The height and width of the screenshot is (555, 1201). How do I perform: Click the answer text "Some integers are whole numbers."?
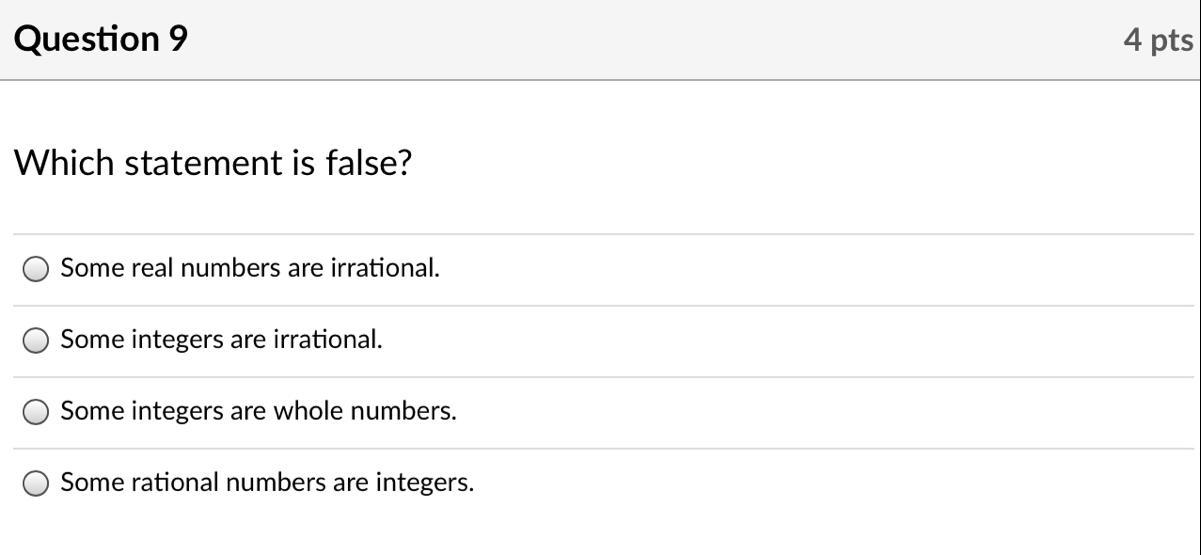click(x=258, y=411)
